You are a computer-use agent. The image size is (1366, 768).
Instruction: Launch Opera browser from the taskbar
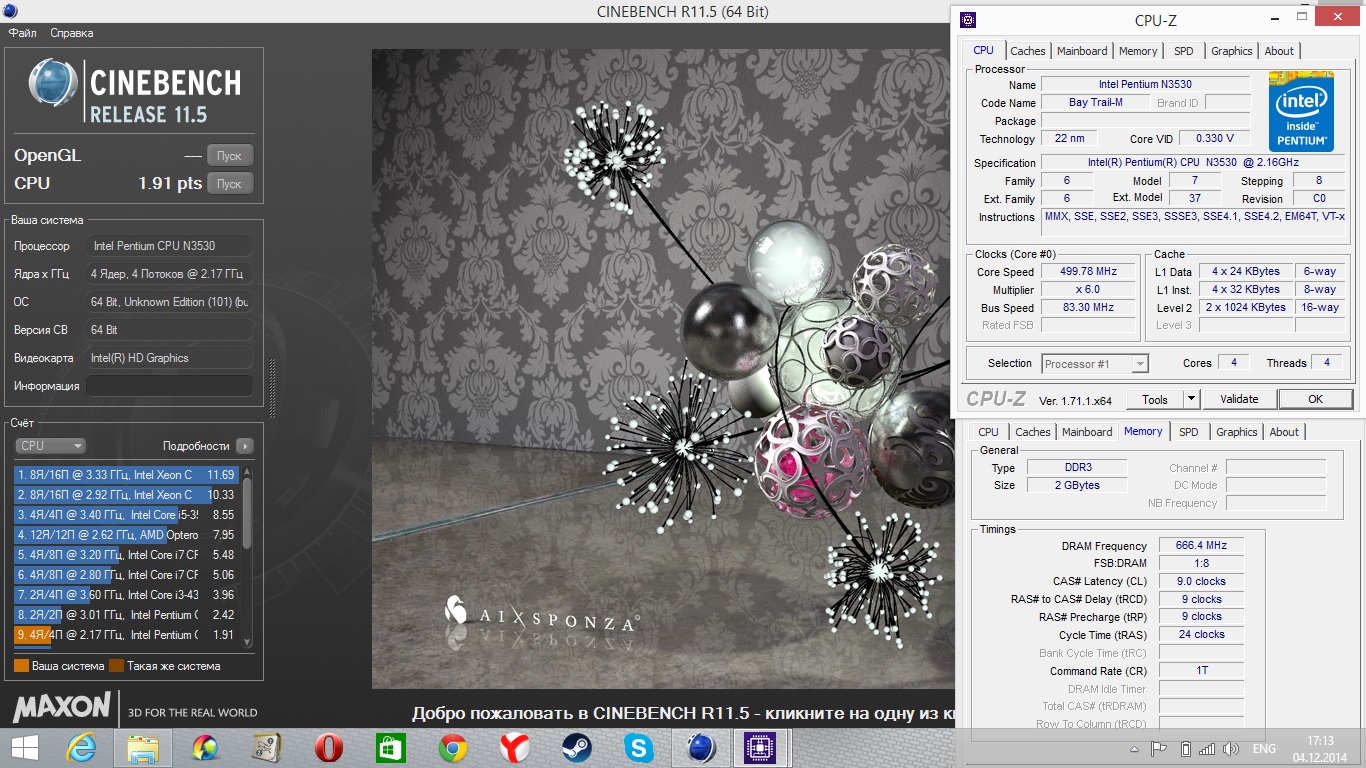(329, 747)
